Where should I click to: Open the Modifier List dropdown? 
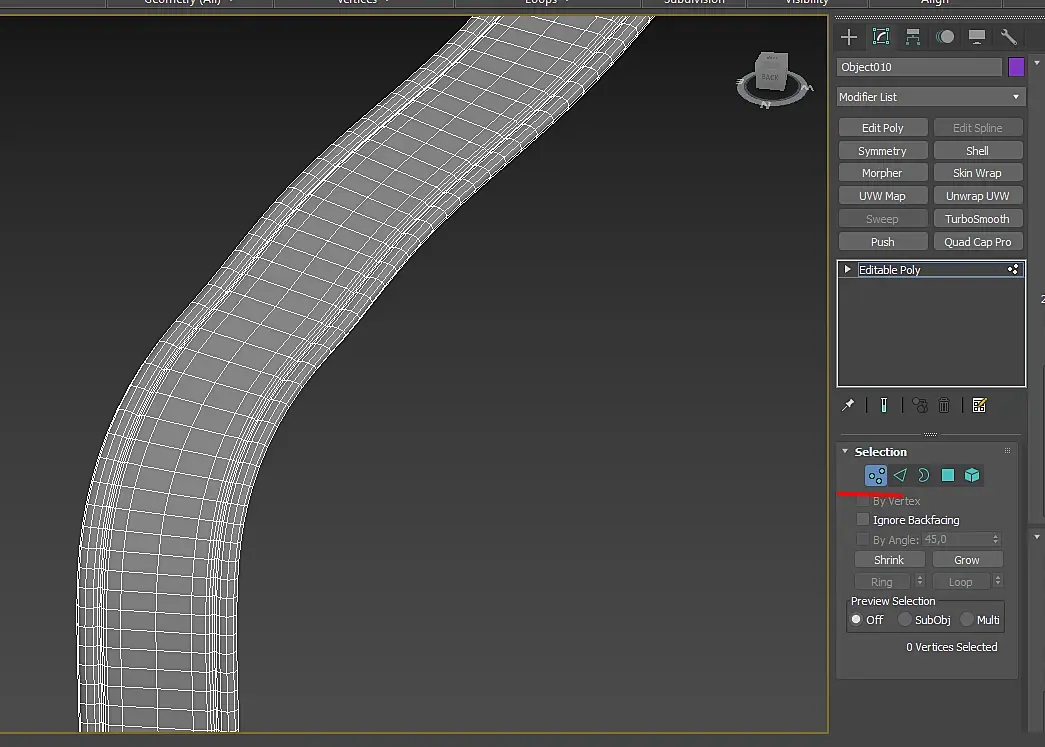click(930, 97)
